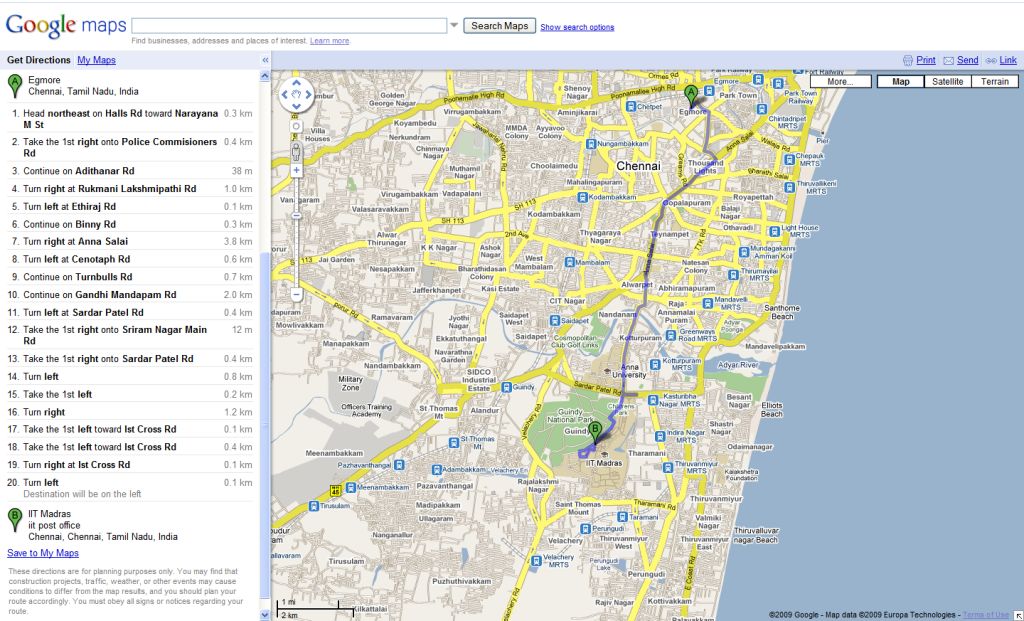The height and width of the screenshot is (621, 1024).
Task: Click the Tirusulam railway station icon
Action: 314,505
